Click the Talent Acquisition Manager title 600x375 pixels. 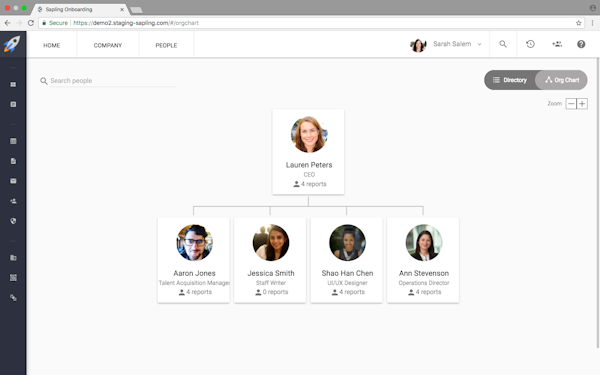point(194,283)
